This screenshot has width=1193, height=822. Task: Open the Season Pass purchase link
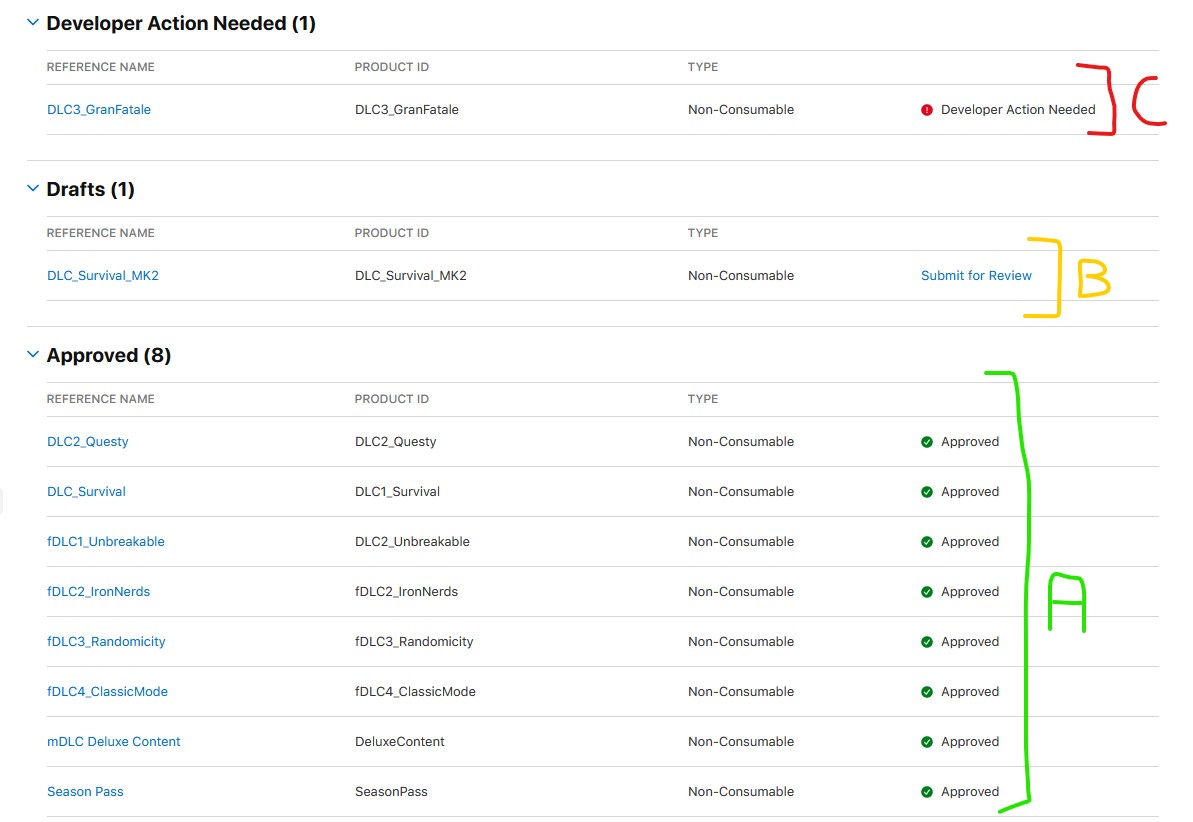(85, 792)
